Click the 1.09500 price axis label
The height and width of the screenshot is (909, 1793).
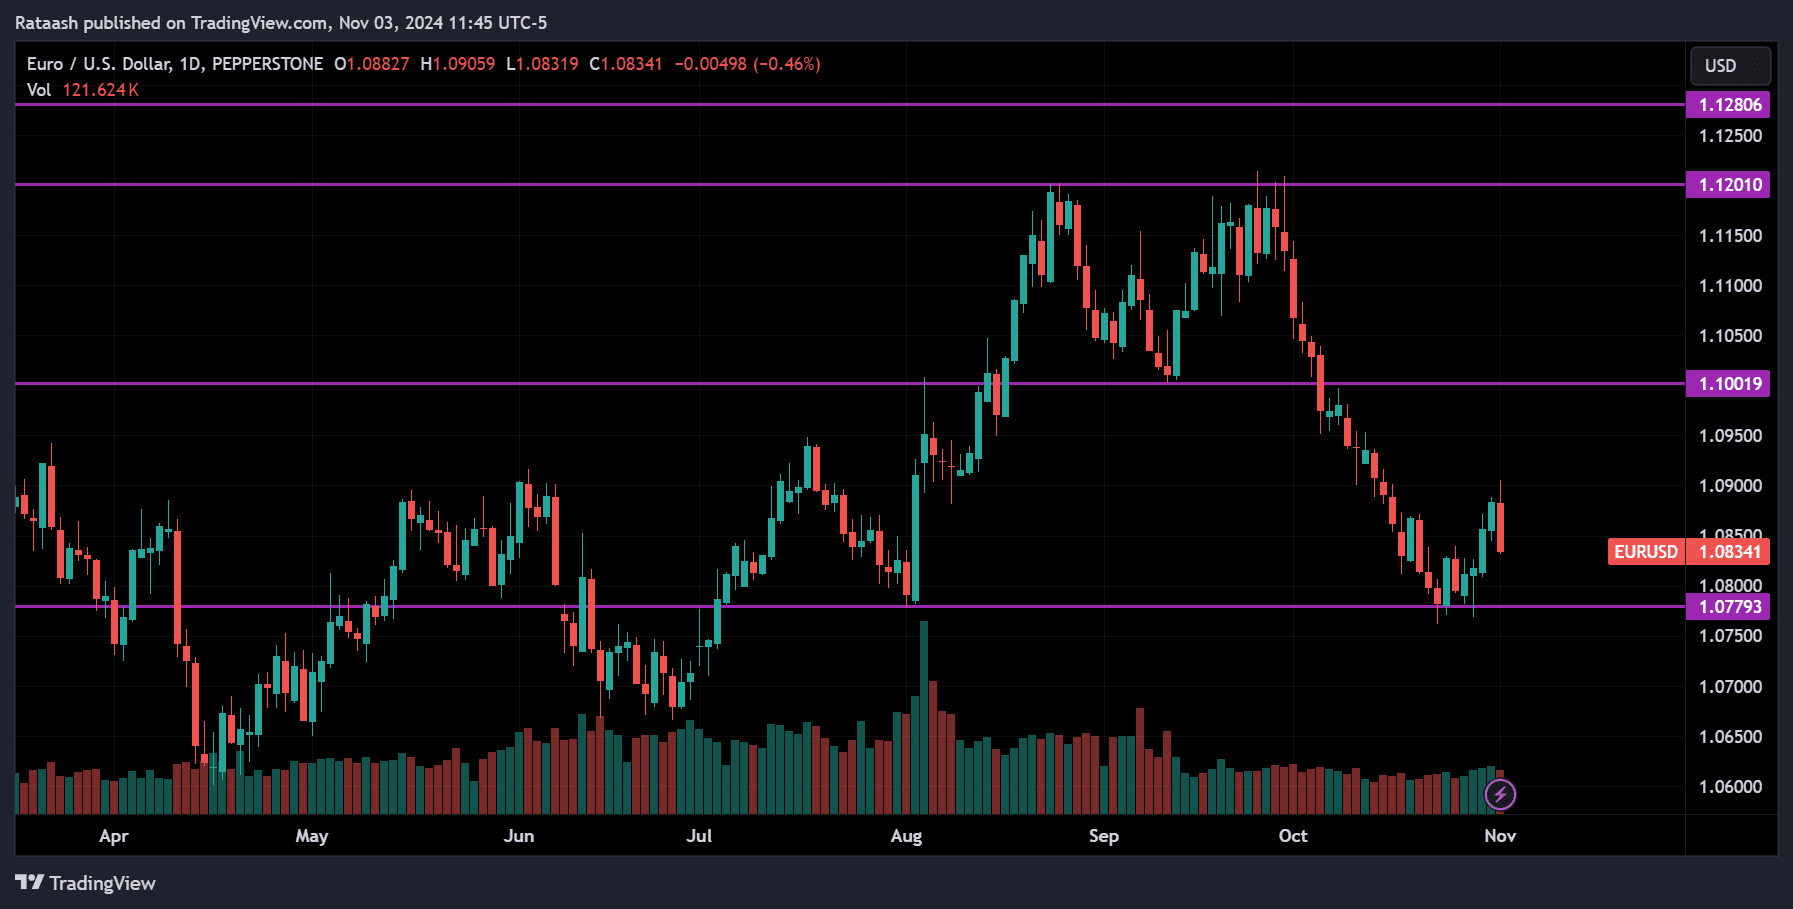point(1730,436)
